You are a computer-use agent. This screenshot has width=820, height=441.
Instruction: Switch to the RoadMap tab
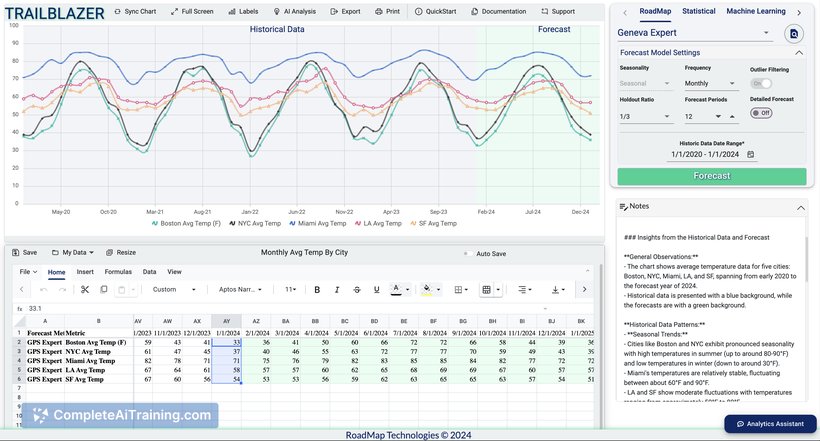pos(655,11)
